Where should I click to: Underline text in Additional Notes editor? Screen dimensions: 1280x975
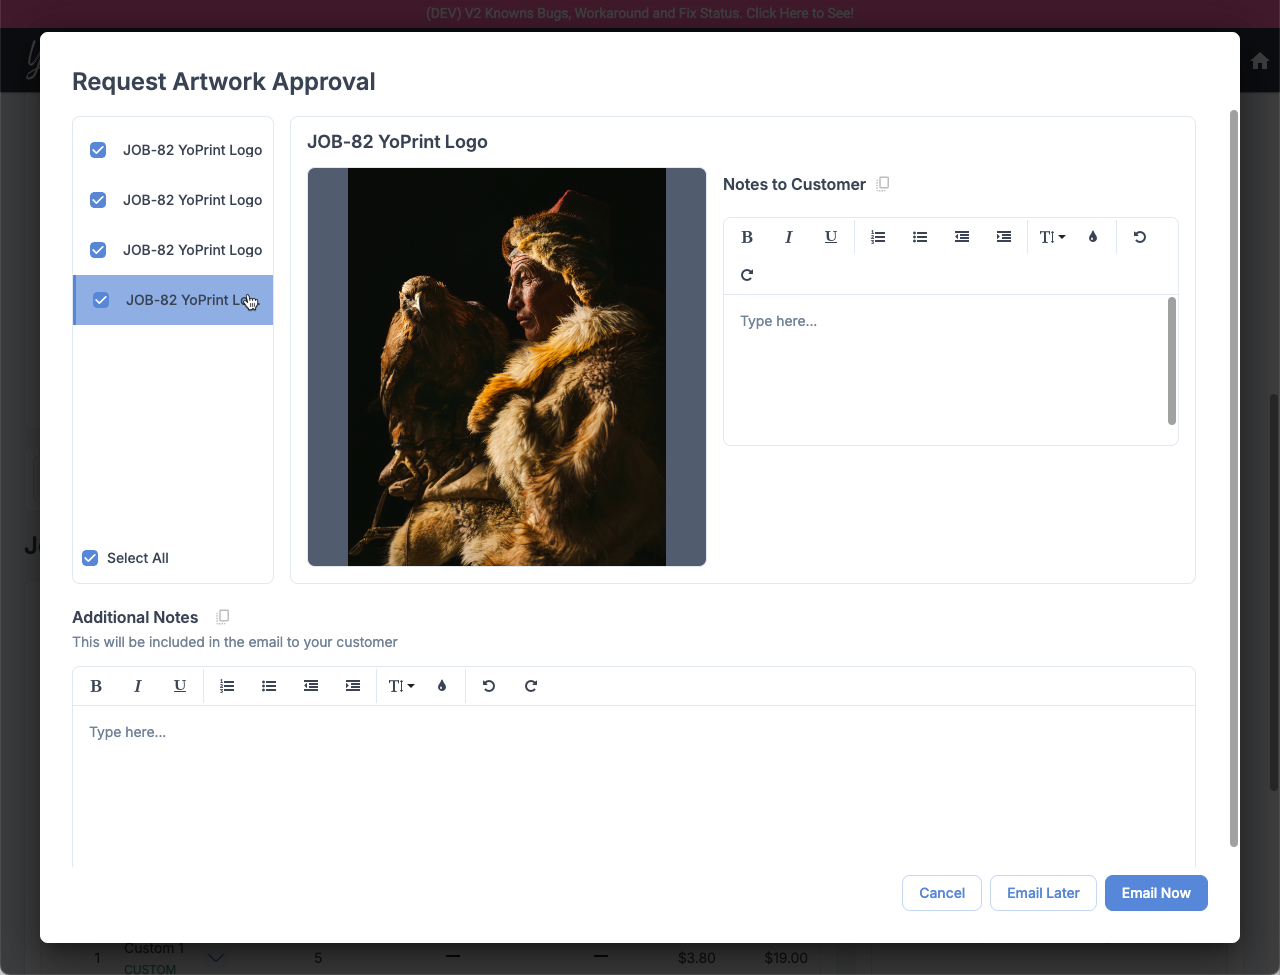180,686
